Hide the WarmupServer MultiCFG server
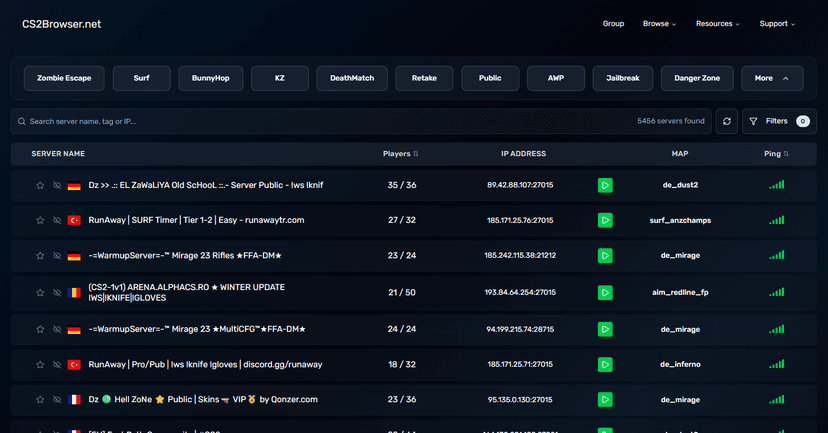 (57, 330)
